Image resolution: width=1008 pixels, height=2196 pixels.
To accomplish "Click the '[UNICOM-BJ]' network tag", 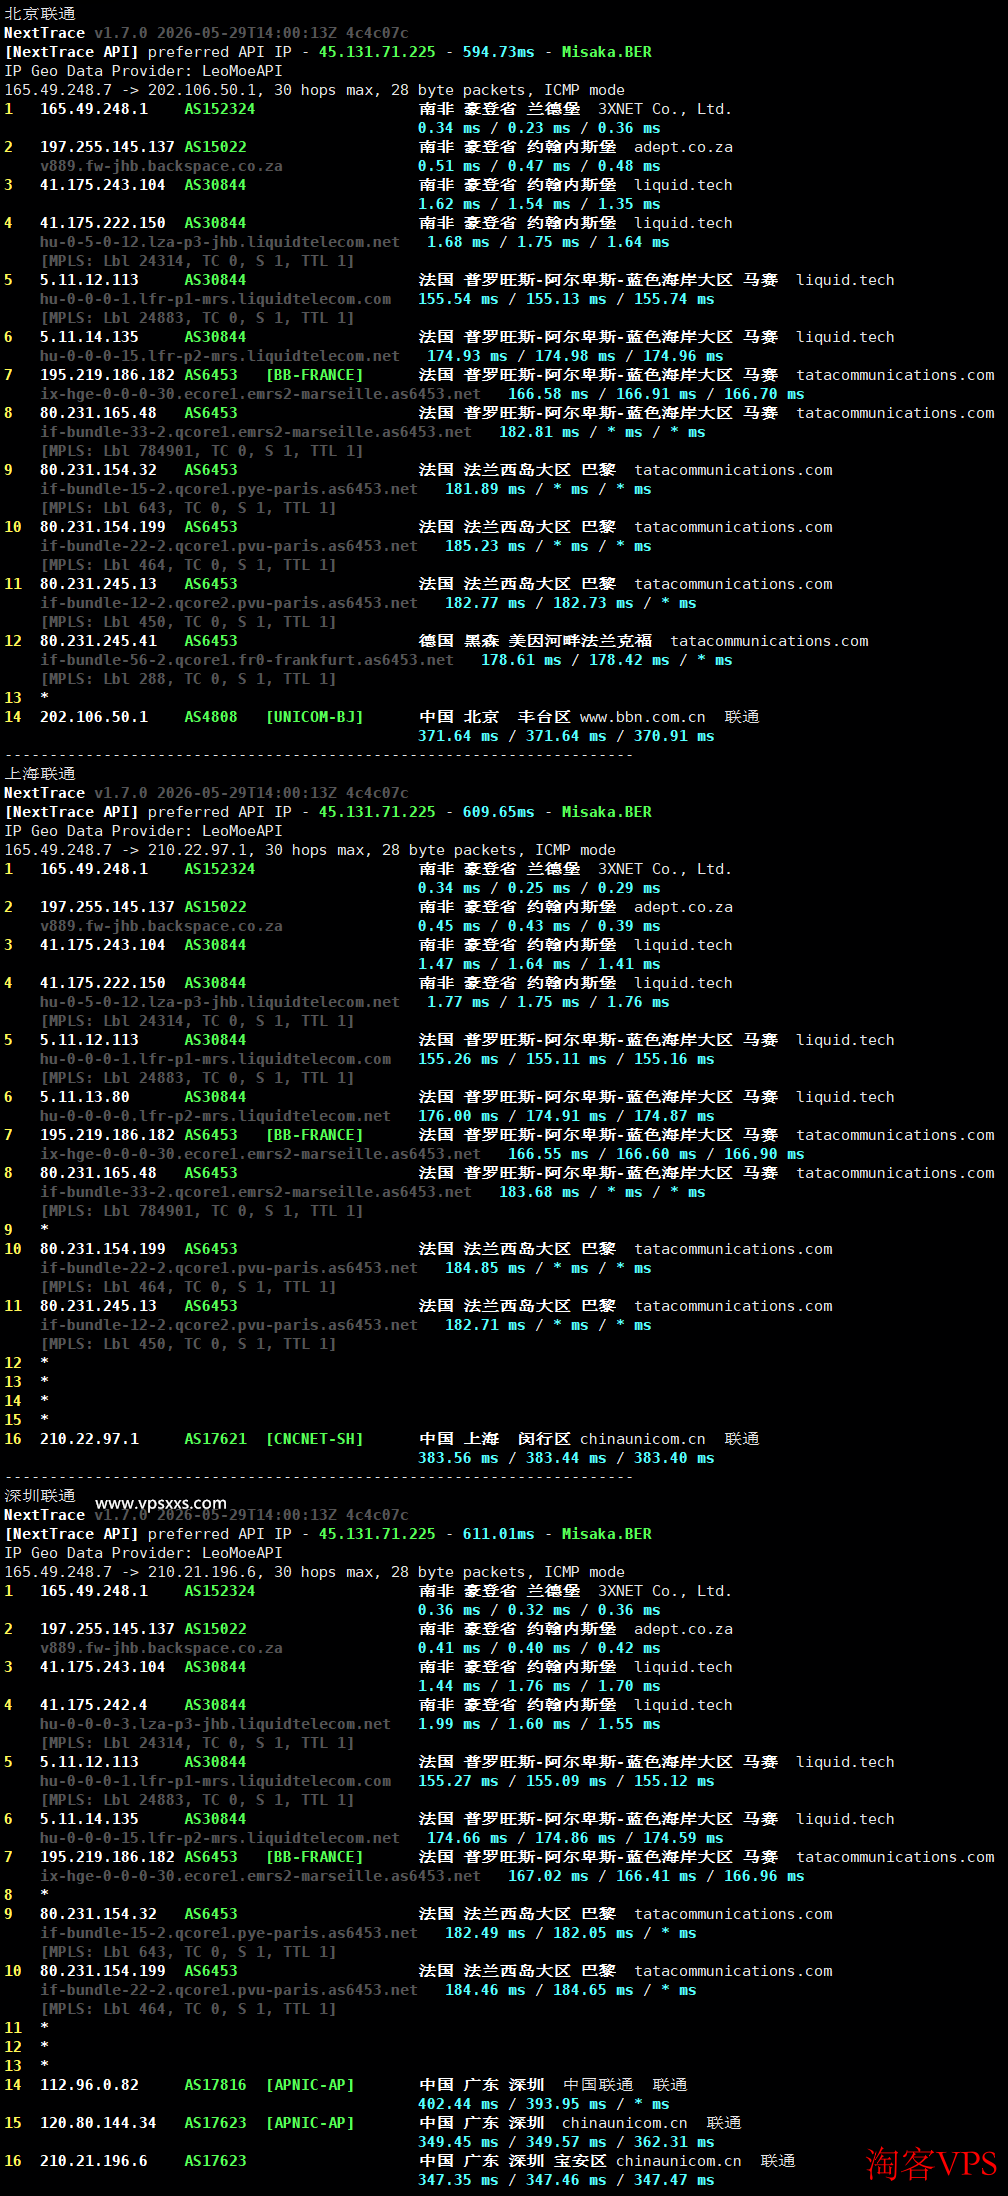I will coord(314,717).
